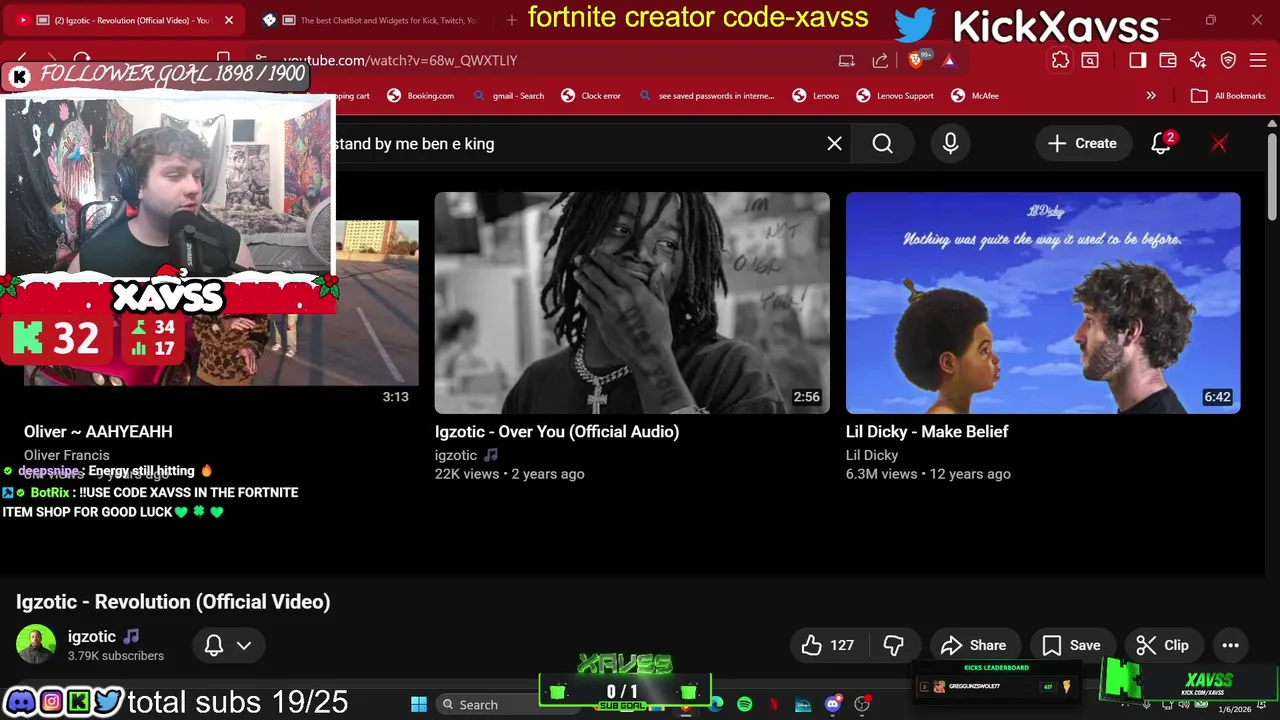The width and height of the screenshot is (1280, 720).
Task: Click the Brave Shields lion icon
Action: (916, 61)
